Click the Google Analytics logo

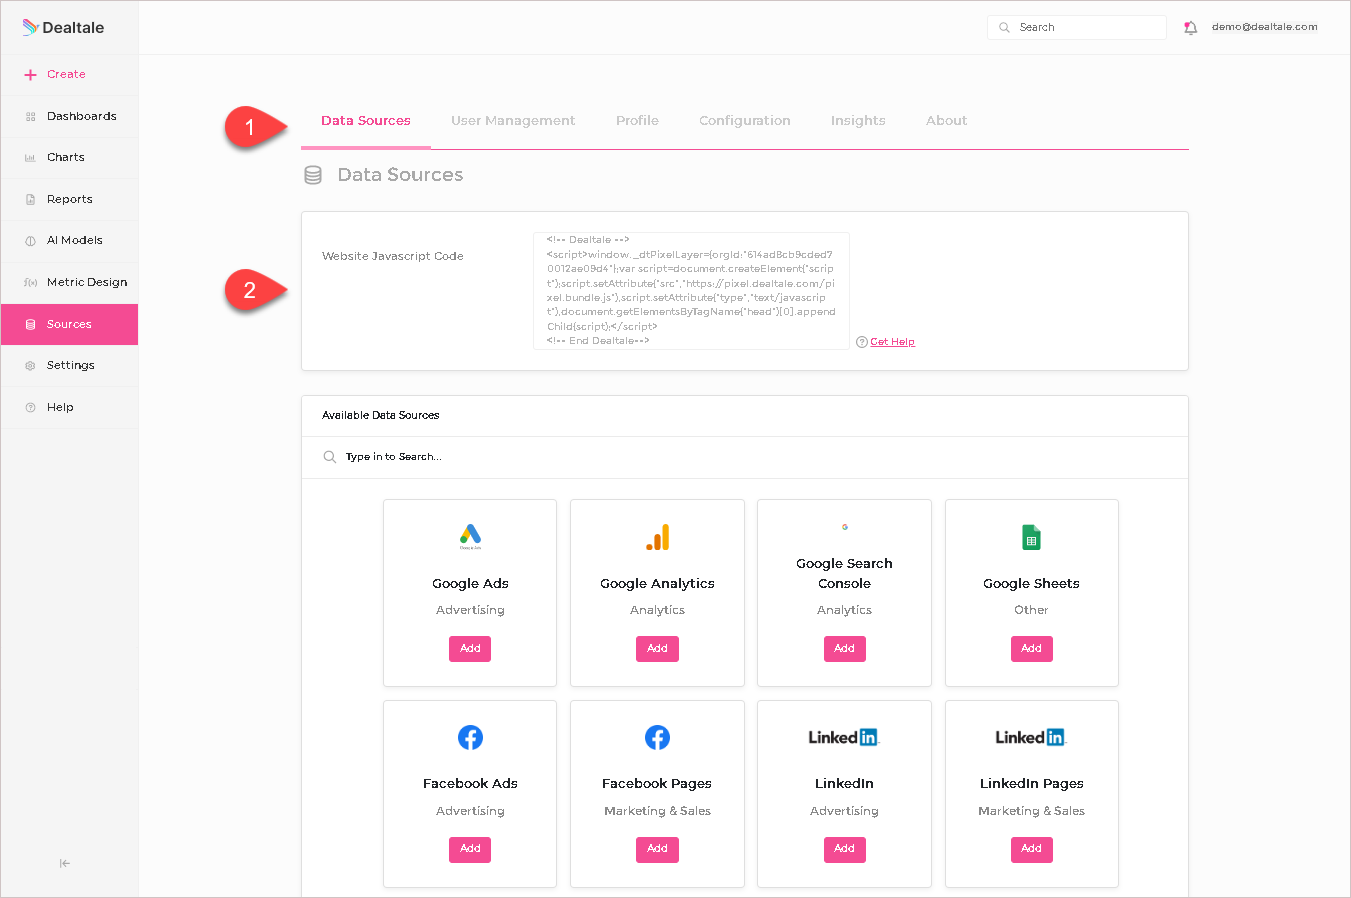click(x=657, y=537)
